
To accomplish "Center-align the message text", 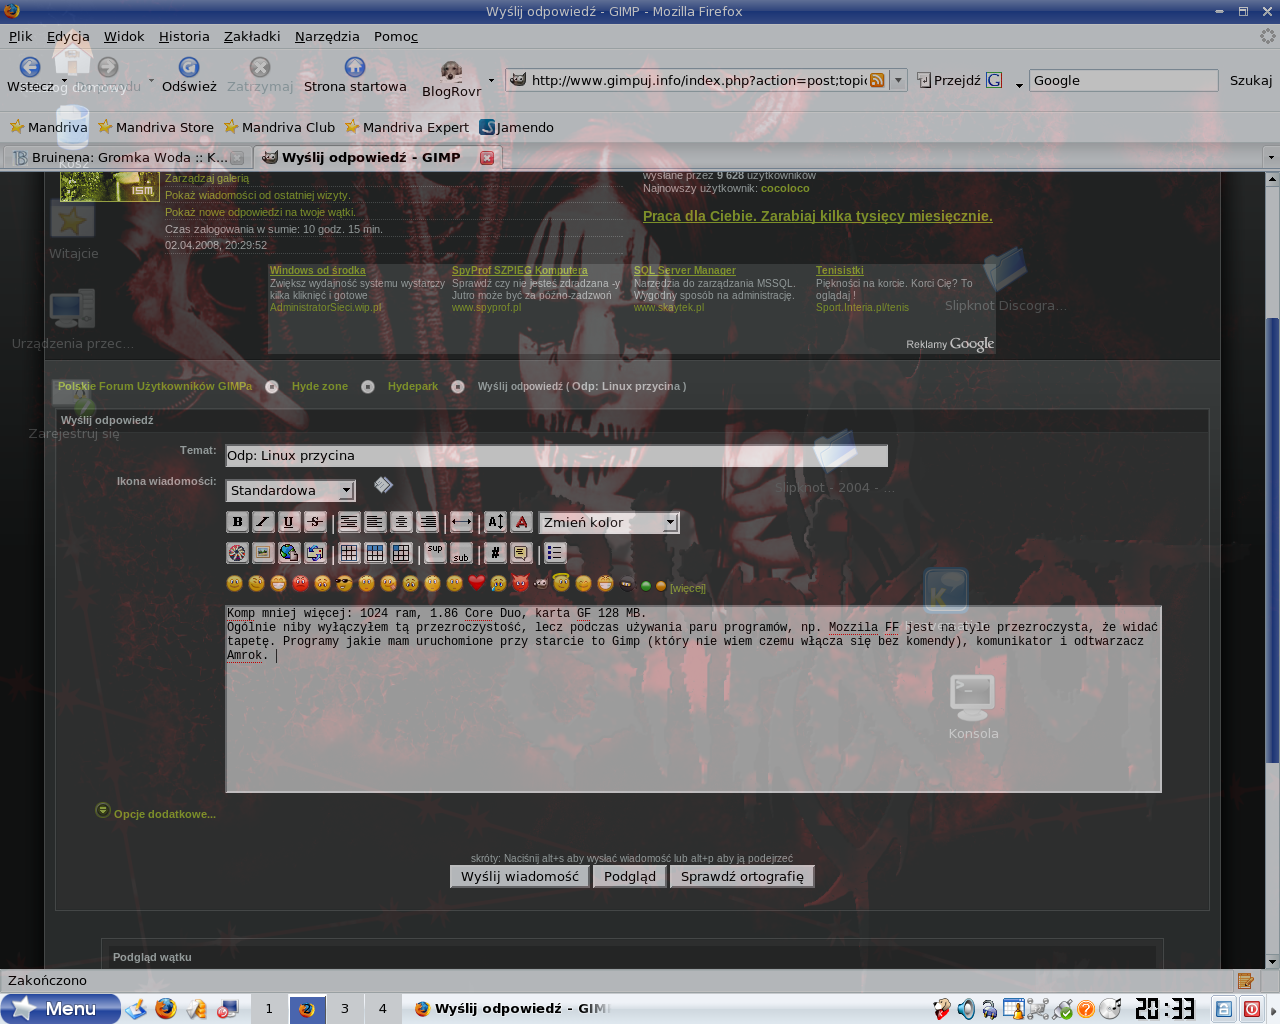I will click(x=401, y=522).
